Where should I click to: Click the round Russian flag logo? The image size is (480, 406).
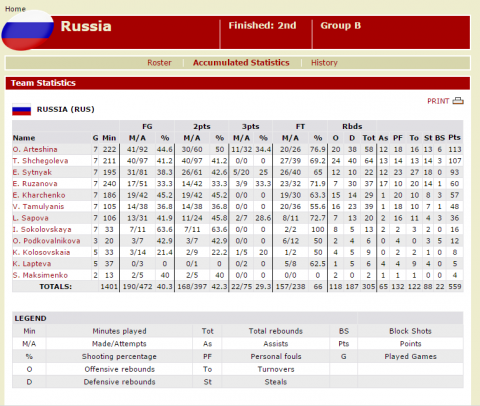click(28, 31)
